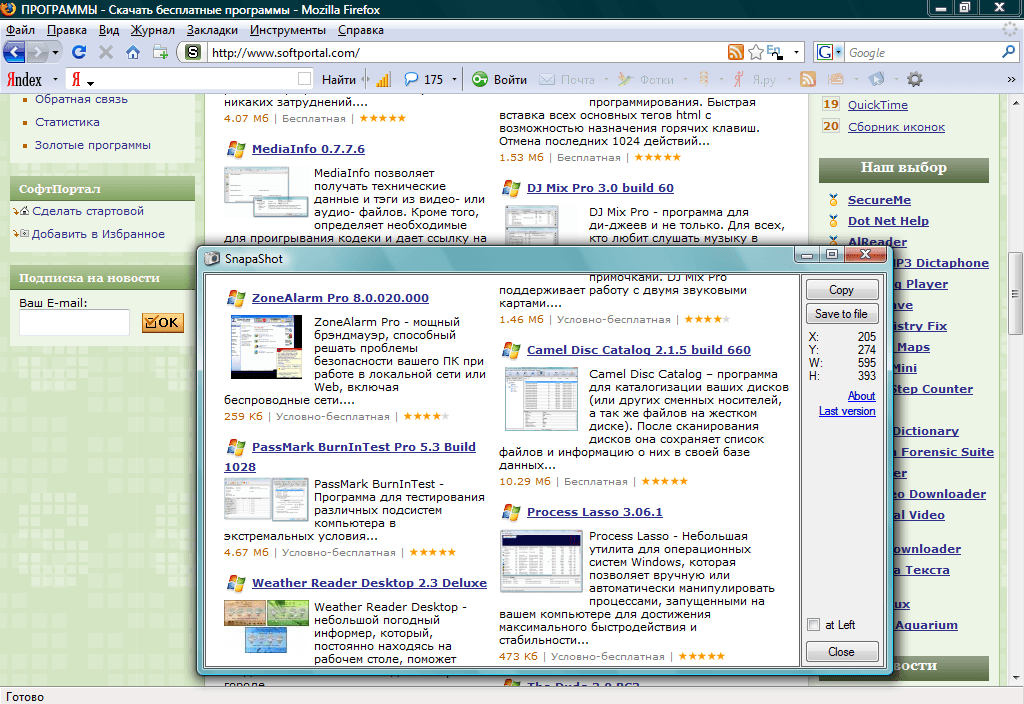
Task: Bookmark page with the star icon
Action: pos(756,52)
